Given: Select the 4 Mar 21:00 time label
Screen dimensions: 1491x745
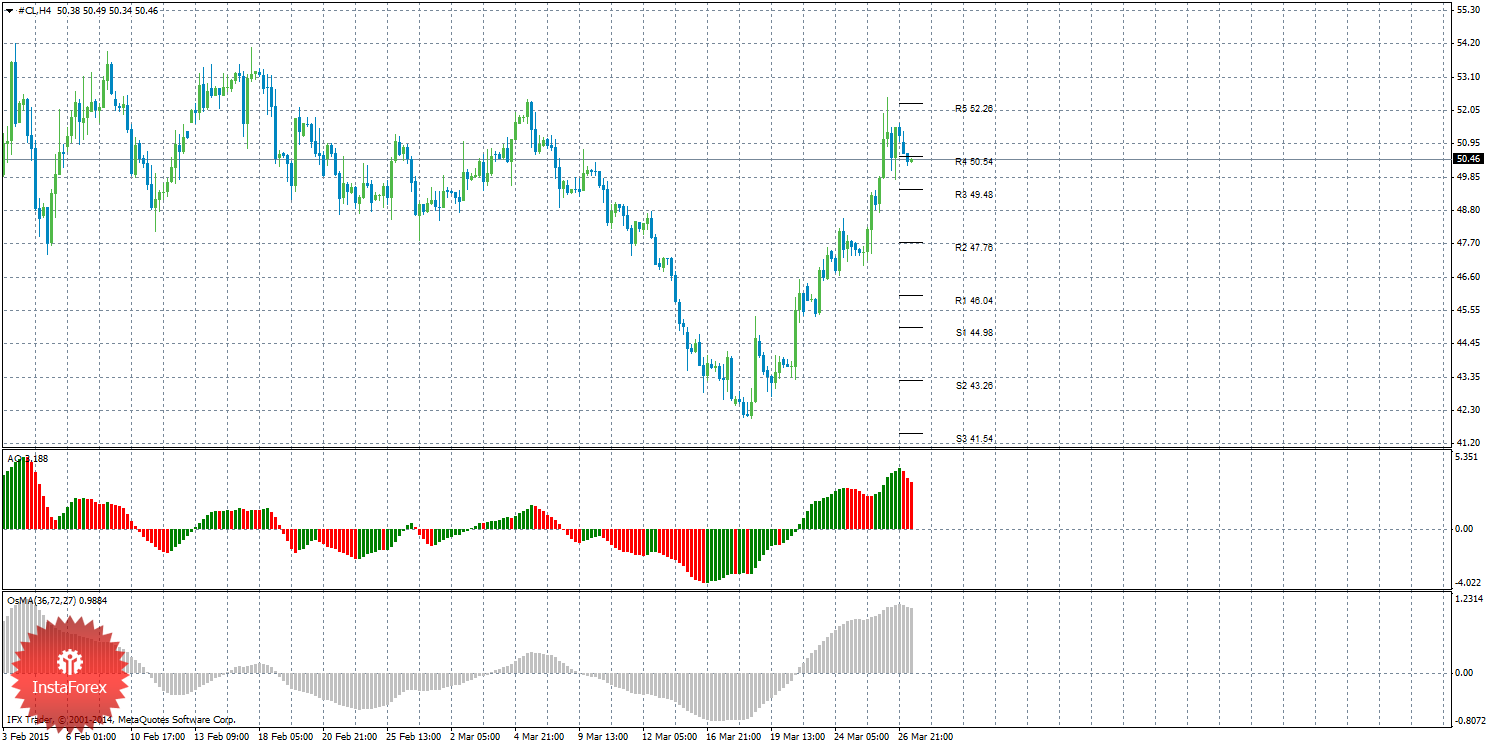Looking at the screenshot, I should pyautogui.click(x=539, y=737).
